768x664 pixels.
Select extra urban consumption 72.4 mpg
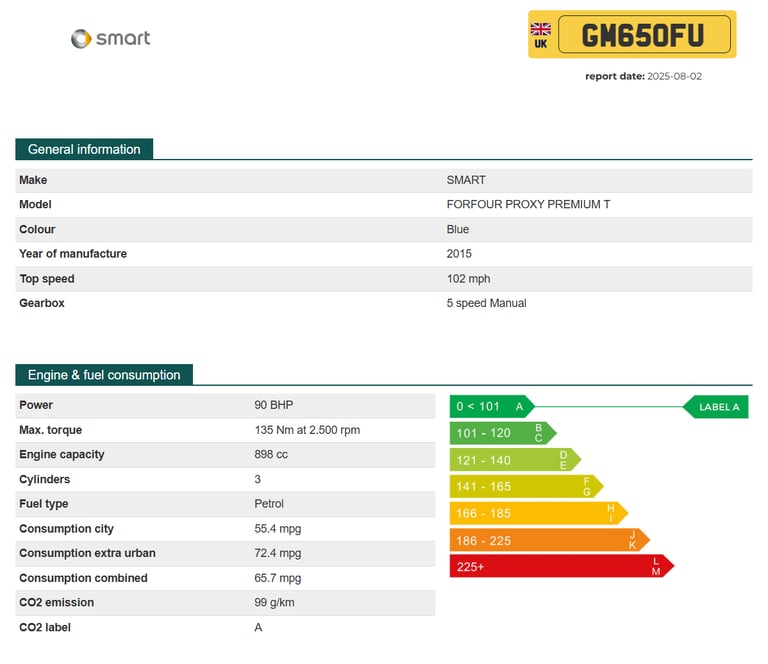click(278, 554)
